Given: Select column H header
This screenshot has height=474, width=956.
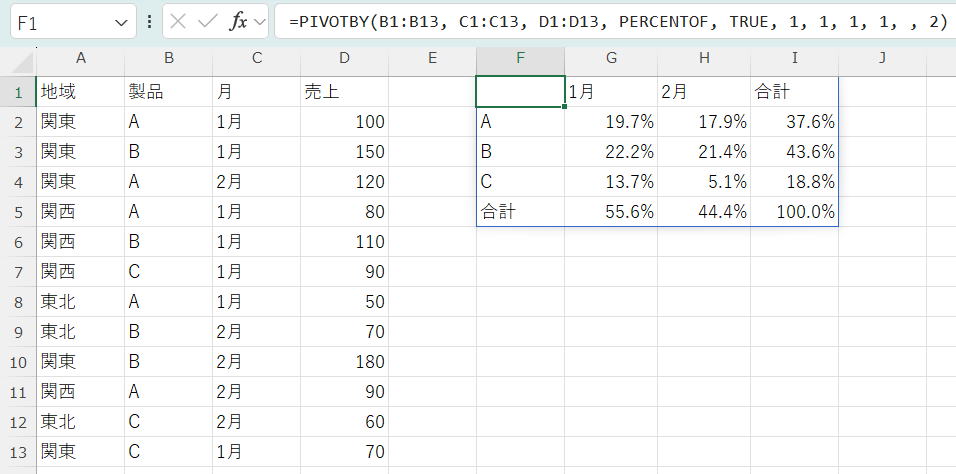Looking at the screenshot, I should pos(704,59).
